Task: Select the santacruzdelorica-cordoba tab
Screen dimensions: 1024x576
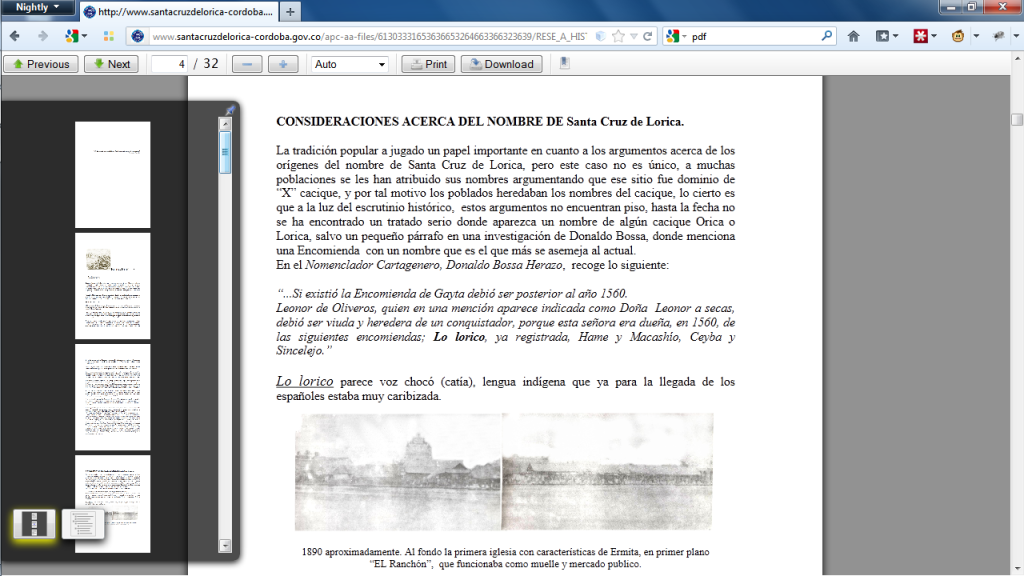Action: coord(176,12)
